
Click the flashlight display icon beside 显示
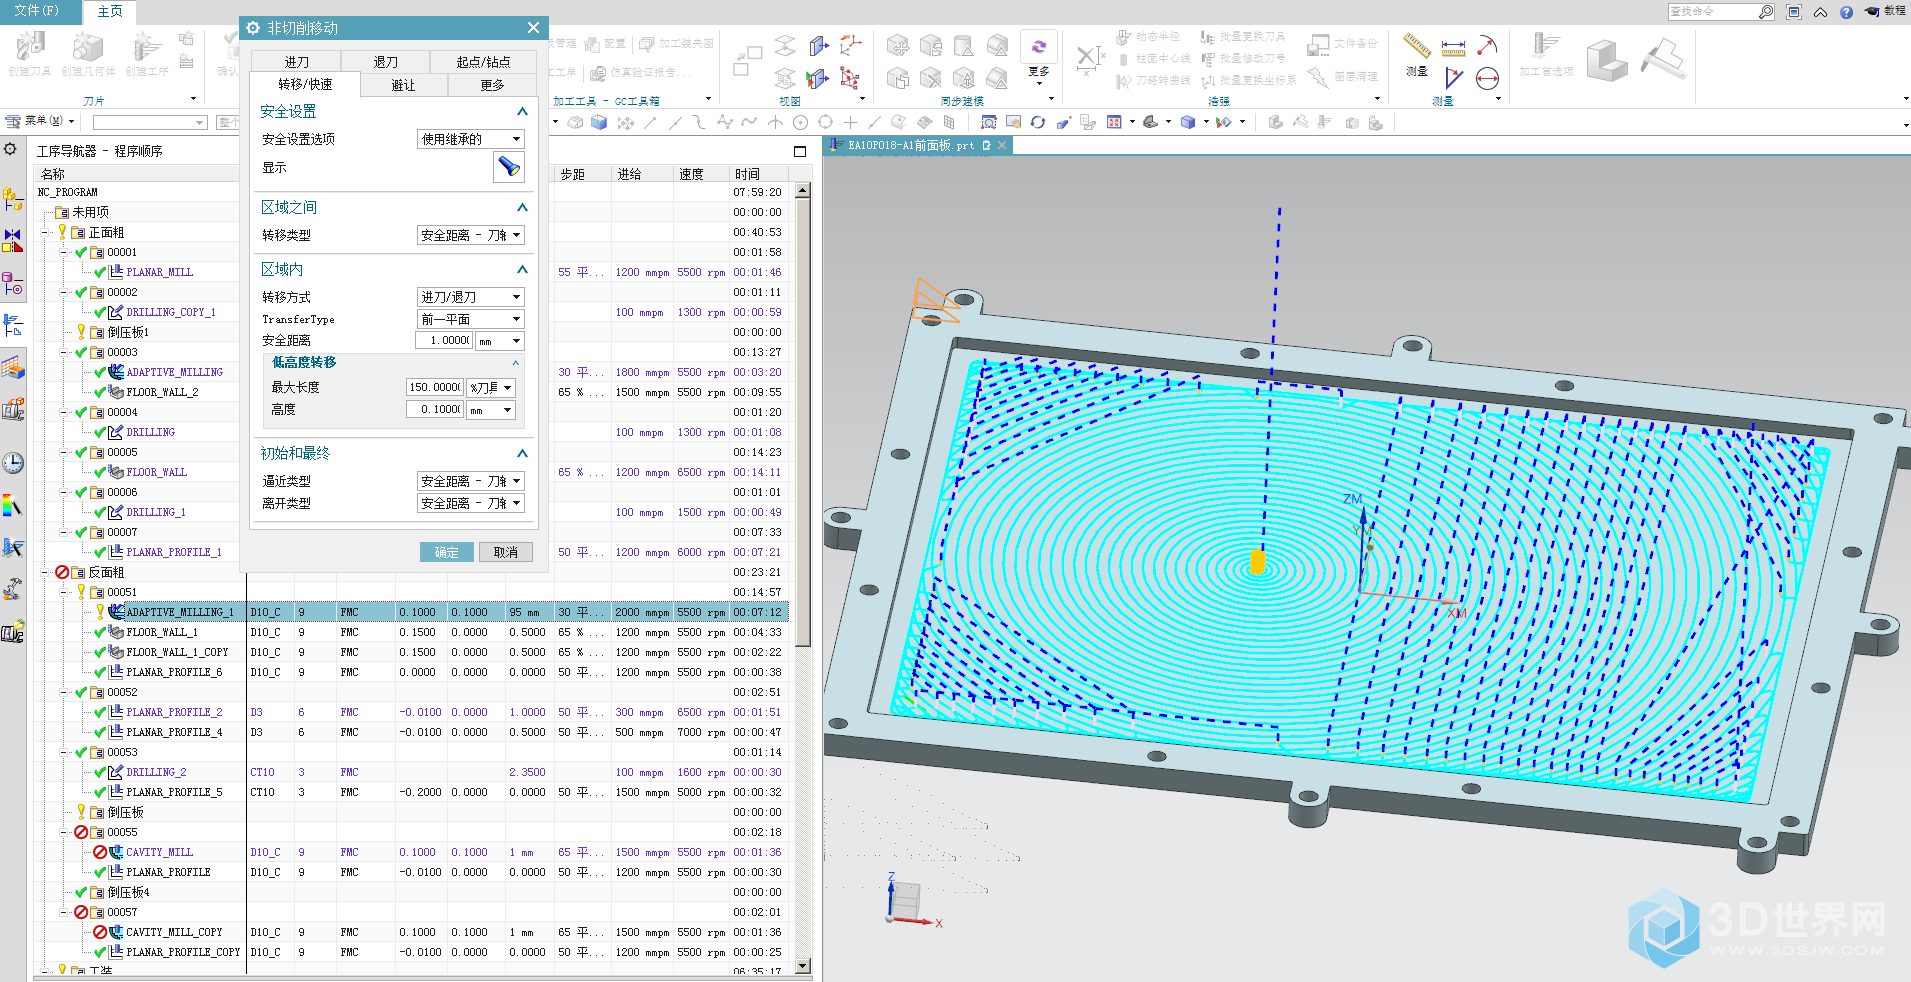pyautogui.click(x=508, y=167)
